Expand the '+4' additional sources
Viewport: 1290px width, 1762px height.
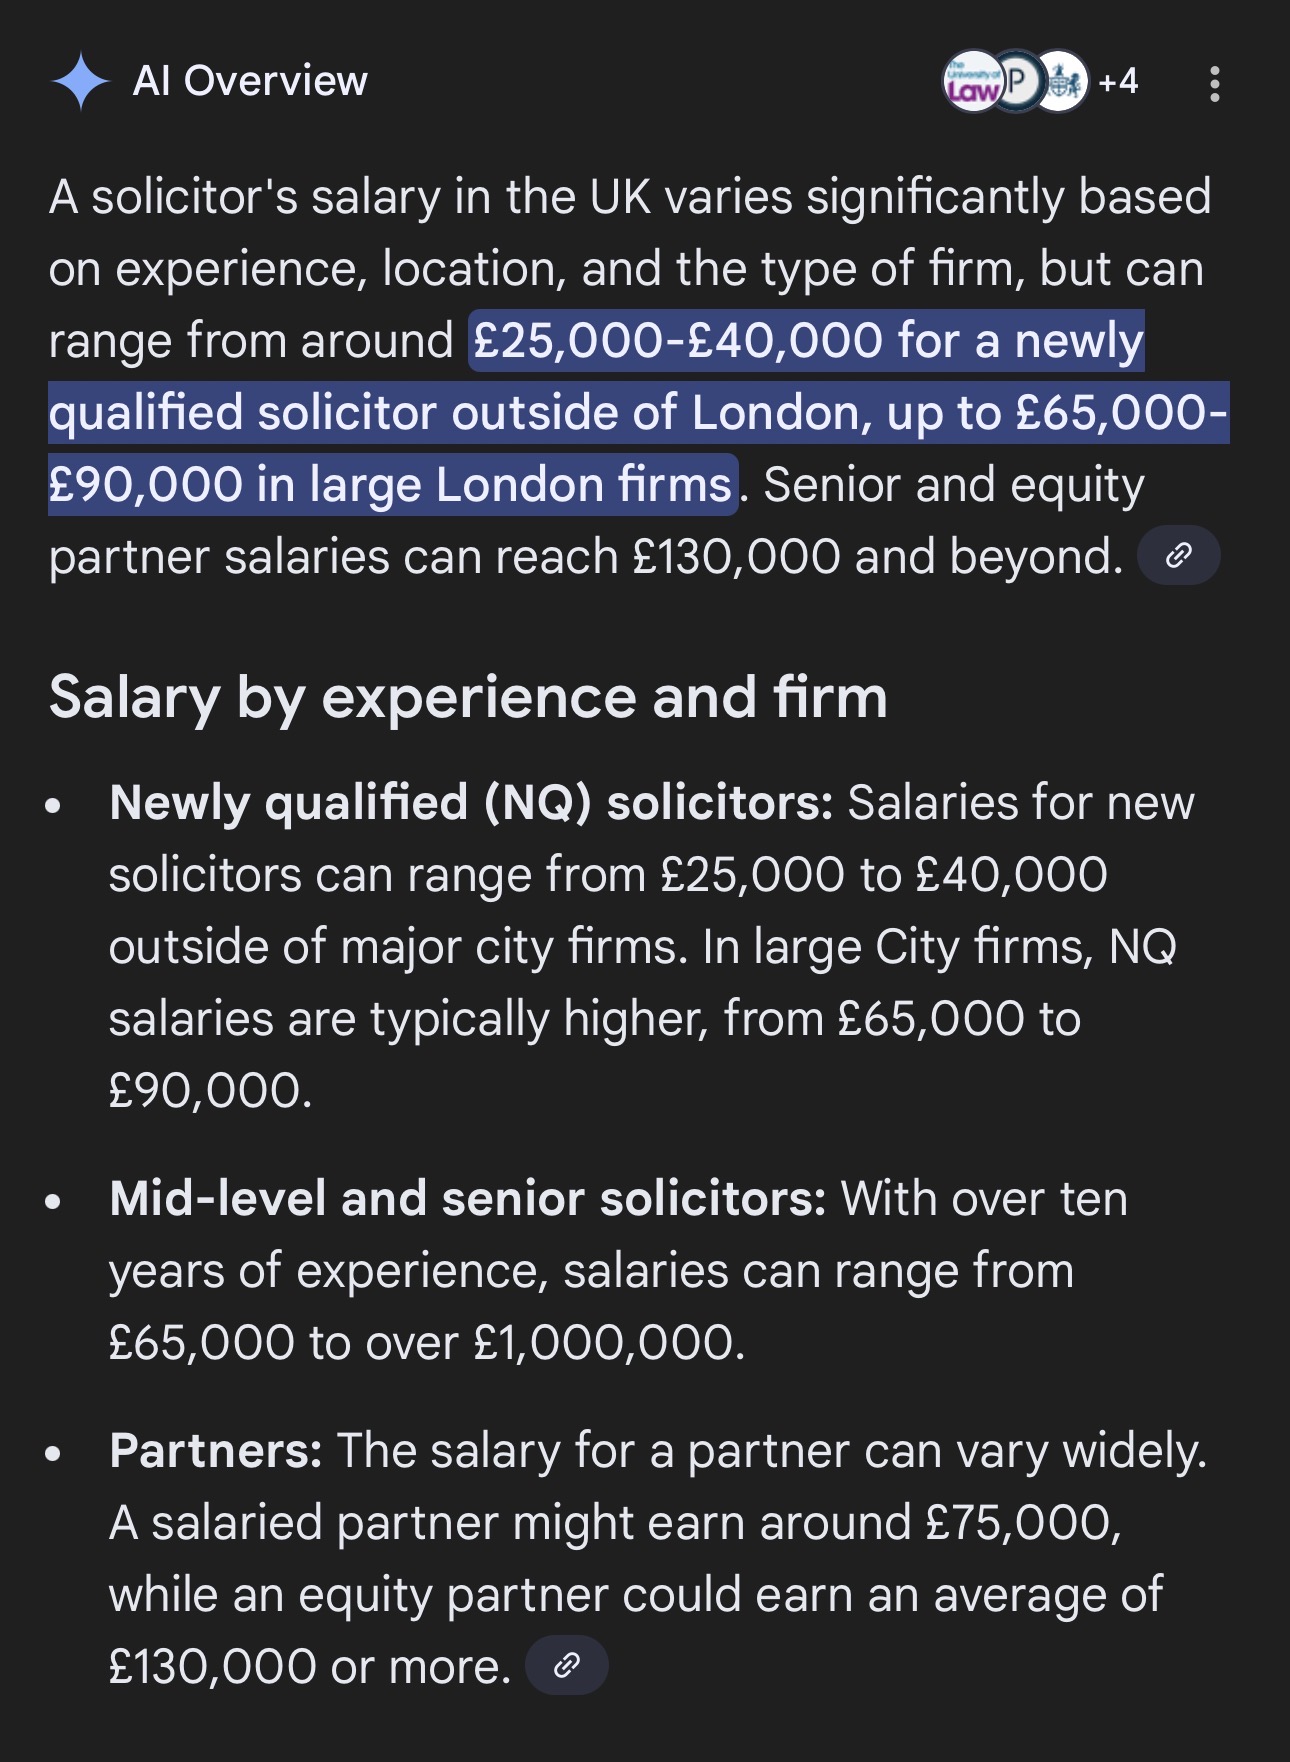click(x=1118, y=81)
